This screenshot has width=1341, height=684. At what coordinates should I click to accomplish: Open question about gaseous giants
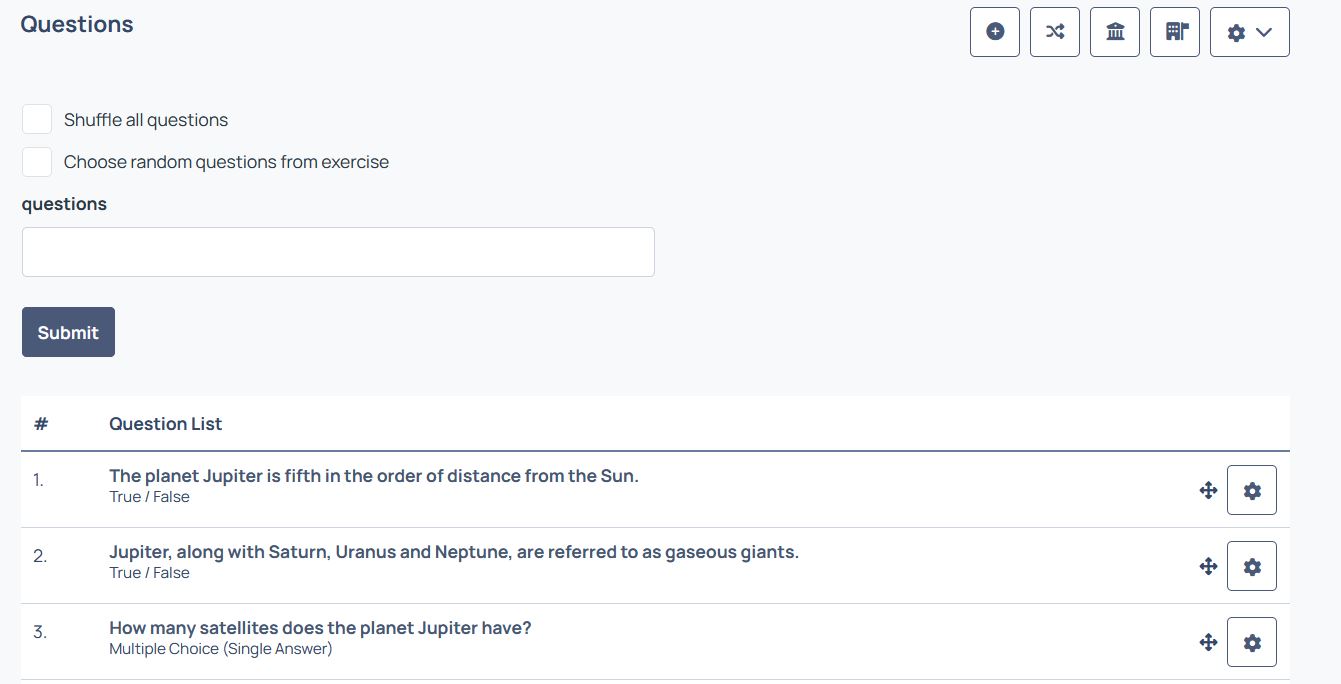click(454, 552)
